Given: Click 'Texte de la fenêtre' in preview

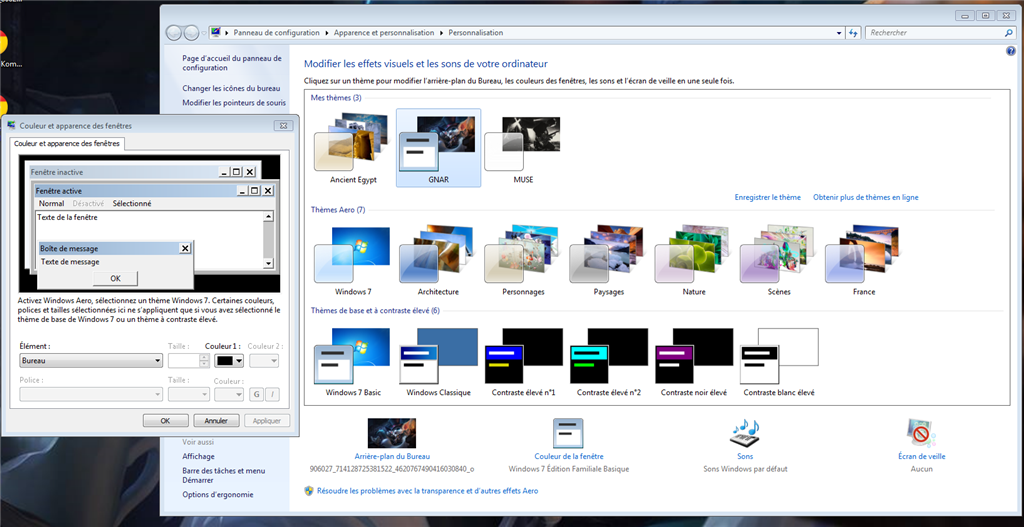Looking at the screenshot, I should tap(67, 217).
